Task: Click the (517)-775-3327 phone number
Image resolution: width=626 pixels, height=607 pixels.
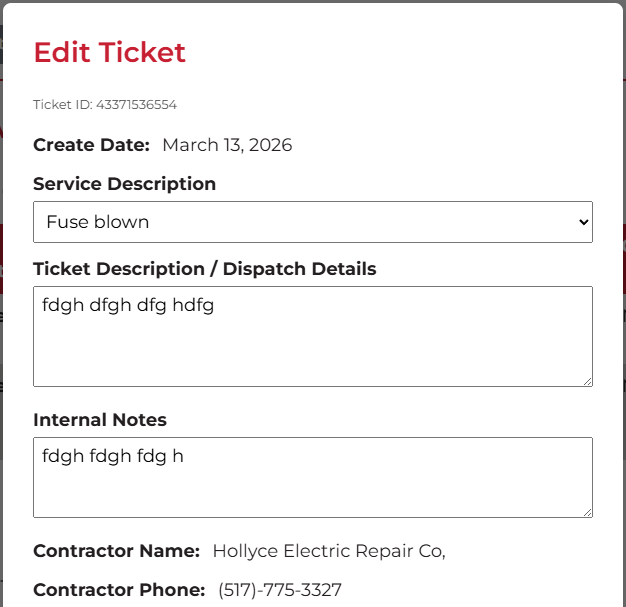Action: (x=280, y=590)
